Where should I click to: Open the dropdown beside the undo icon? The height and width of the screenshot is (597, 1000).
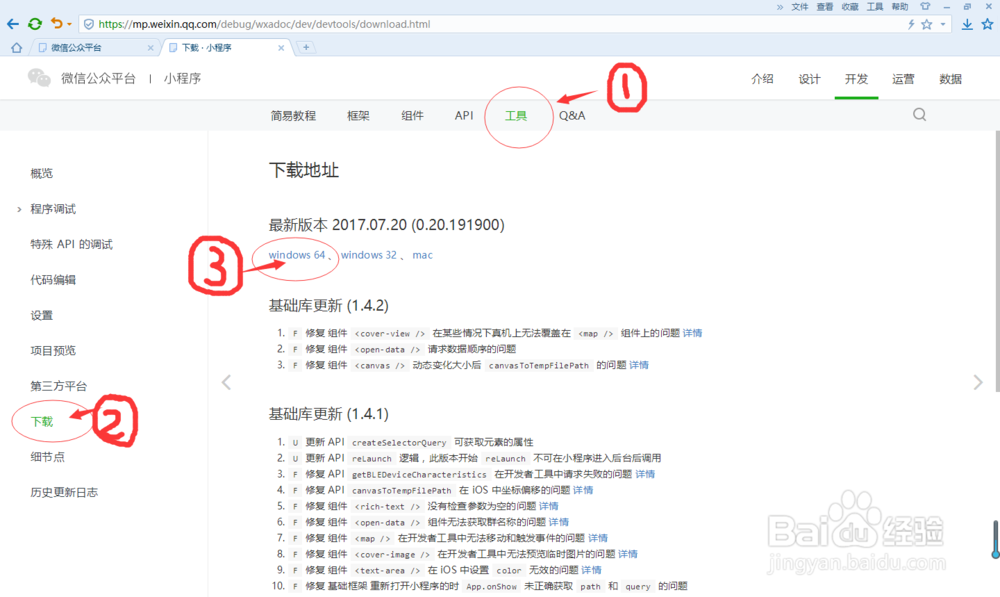69,24
